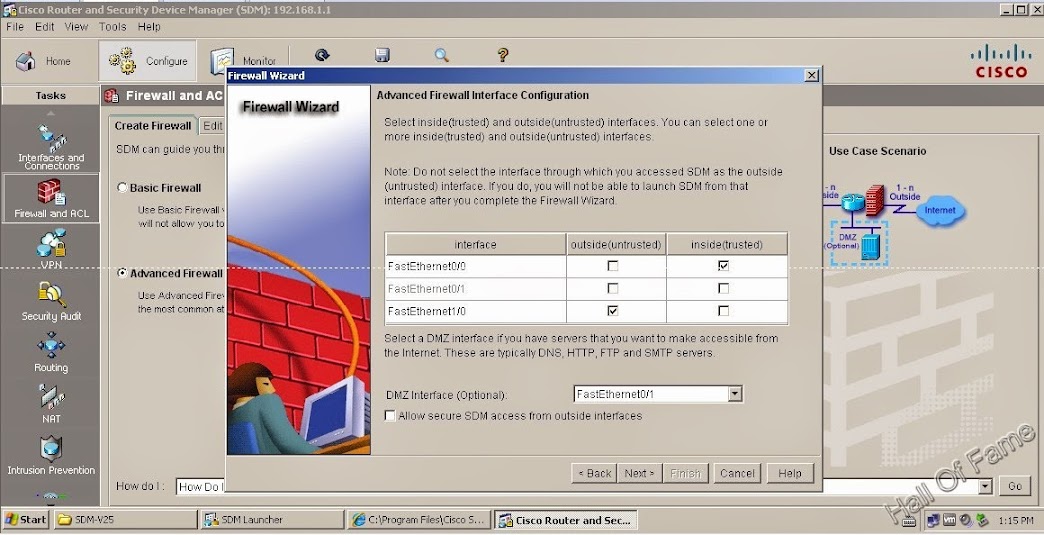Switch to Configure mode

[148, 61]
